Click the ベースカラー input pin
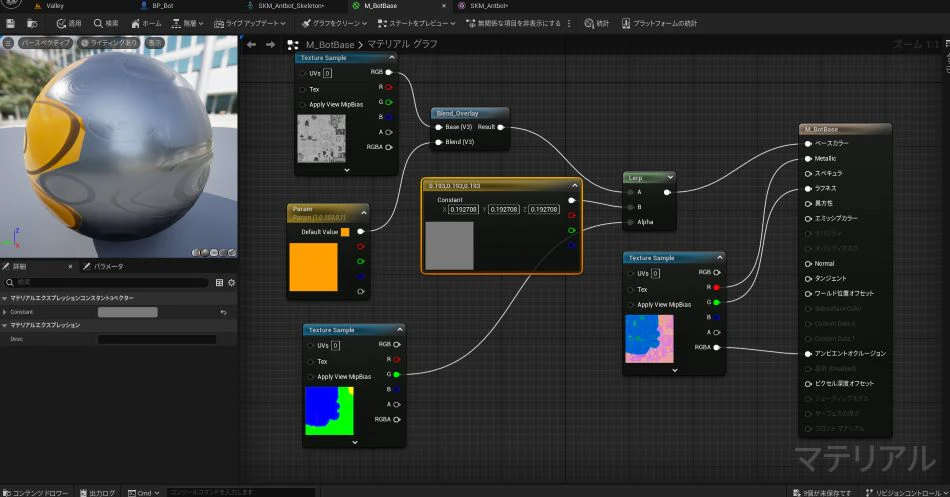The height and width of the screenshot is (497, 950). point(808,144)
